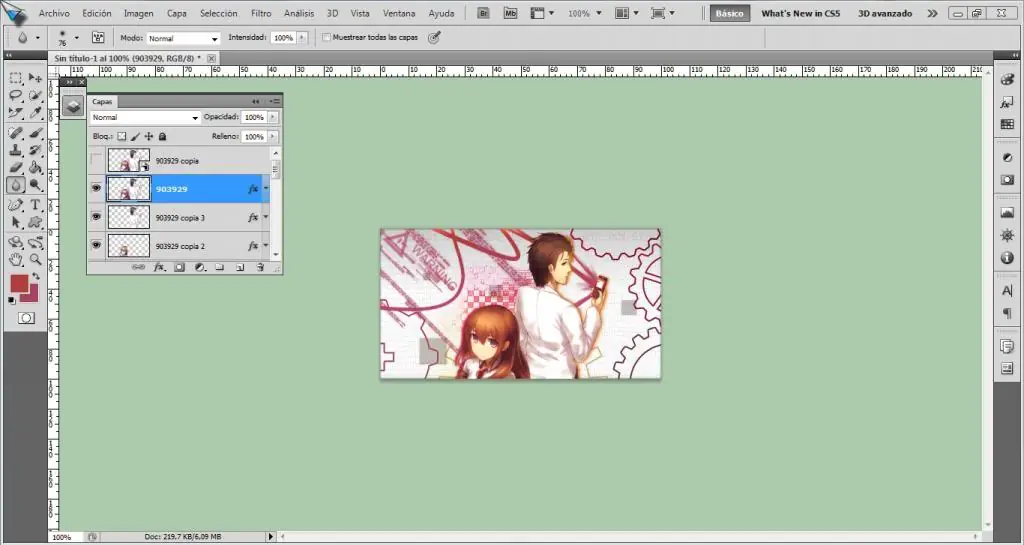
Task: Reset default foreground and background colors
Action: point(12,300)
